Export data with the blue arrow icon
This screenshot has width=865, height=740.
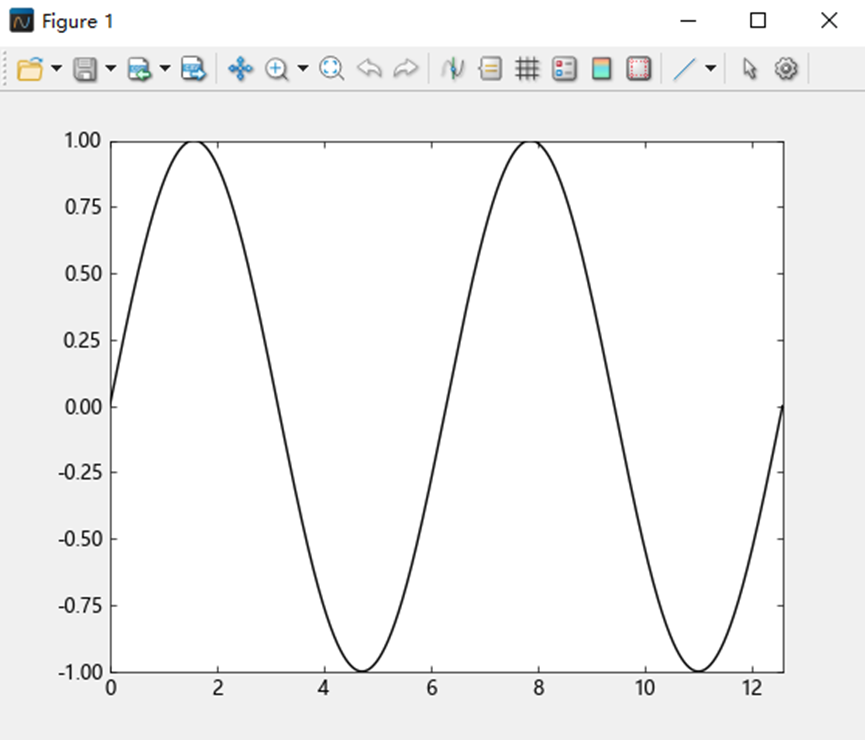[194, 69]
